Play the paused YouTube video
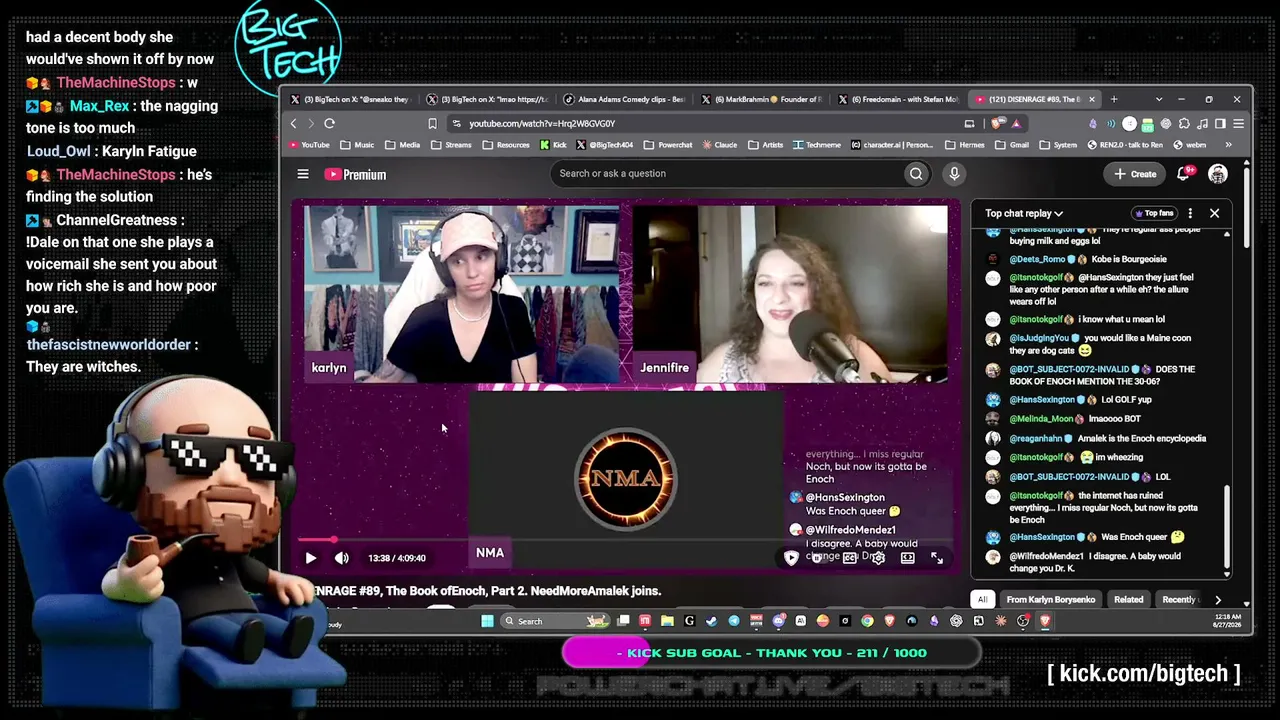Image resolution: width=1280 pixels, height=720 pixels. (310, 558)
